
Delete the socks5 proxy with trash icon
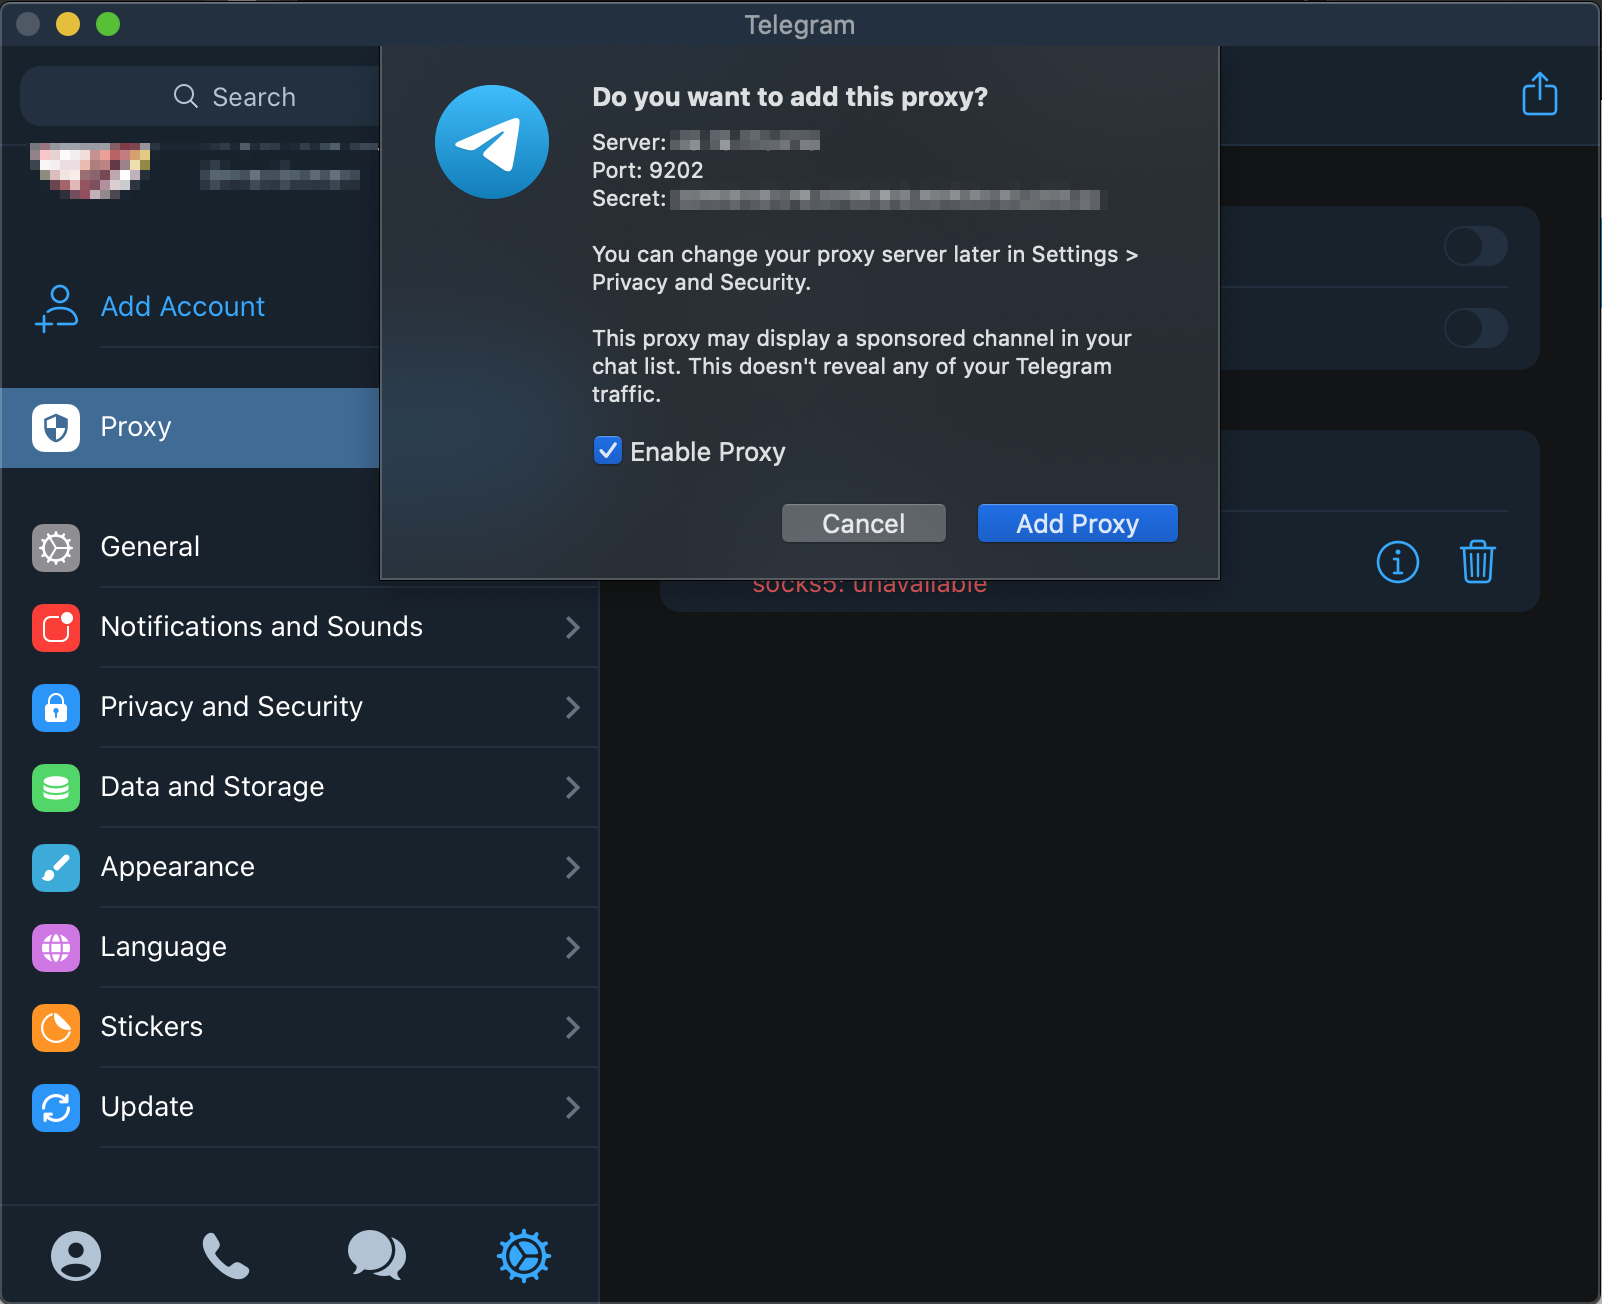1477,561
